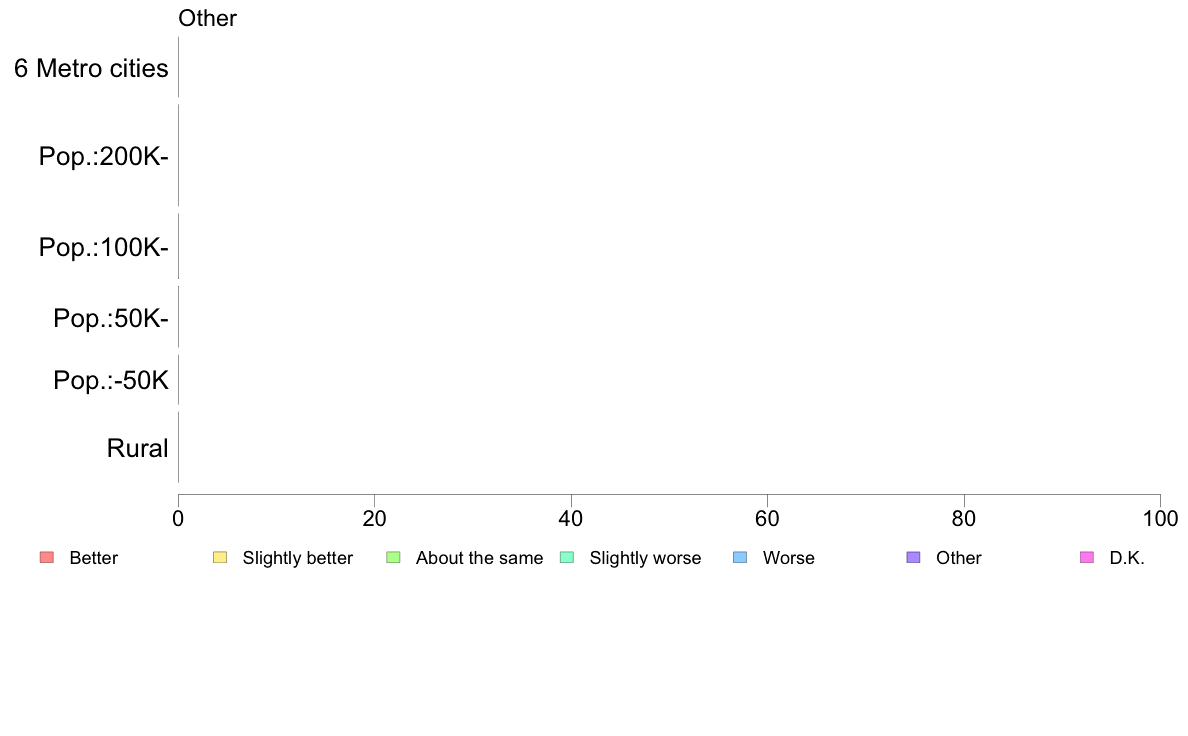Click the pink D.K. legend swatch
Image resolution: width=1188 pixels, height=736 pixels.
tap(1087, 557)
